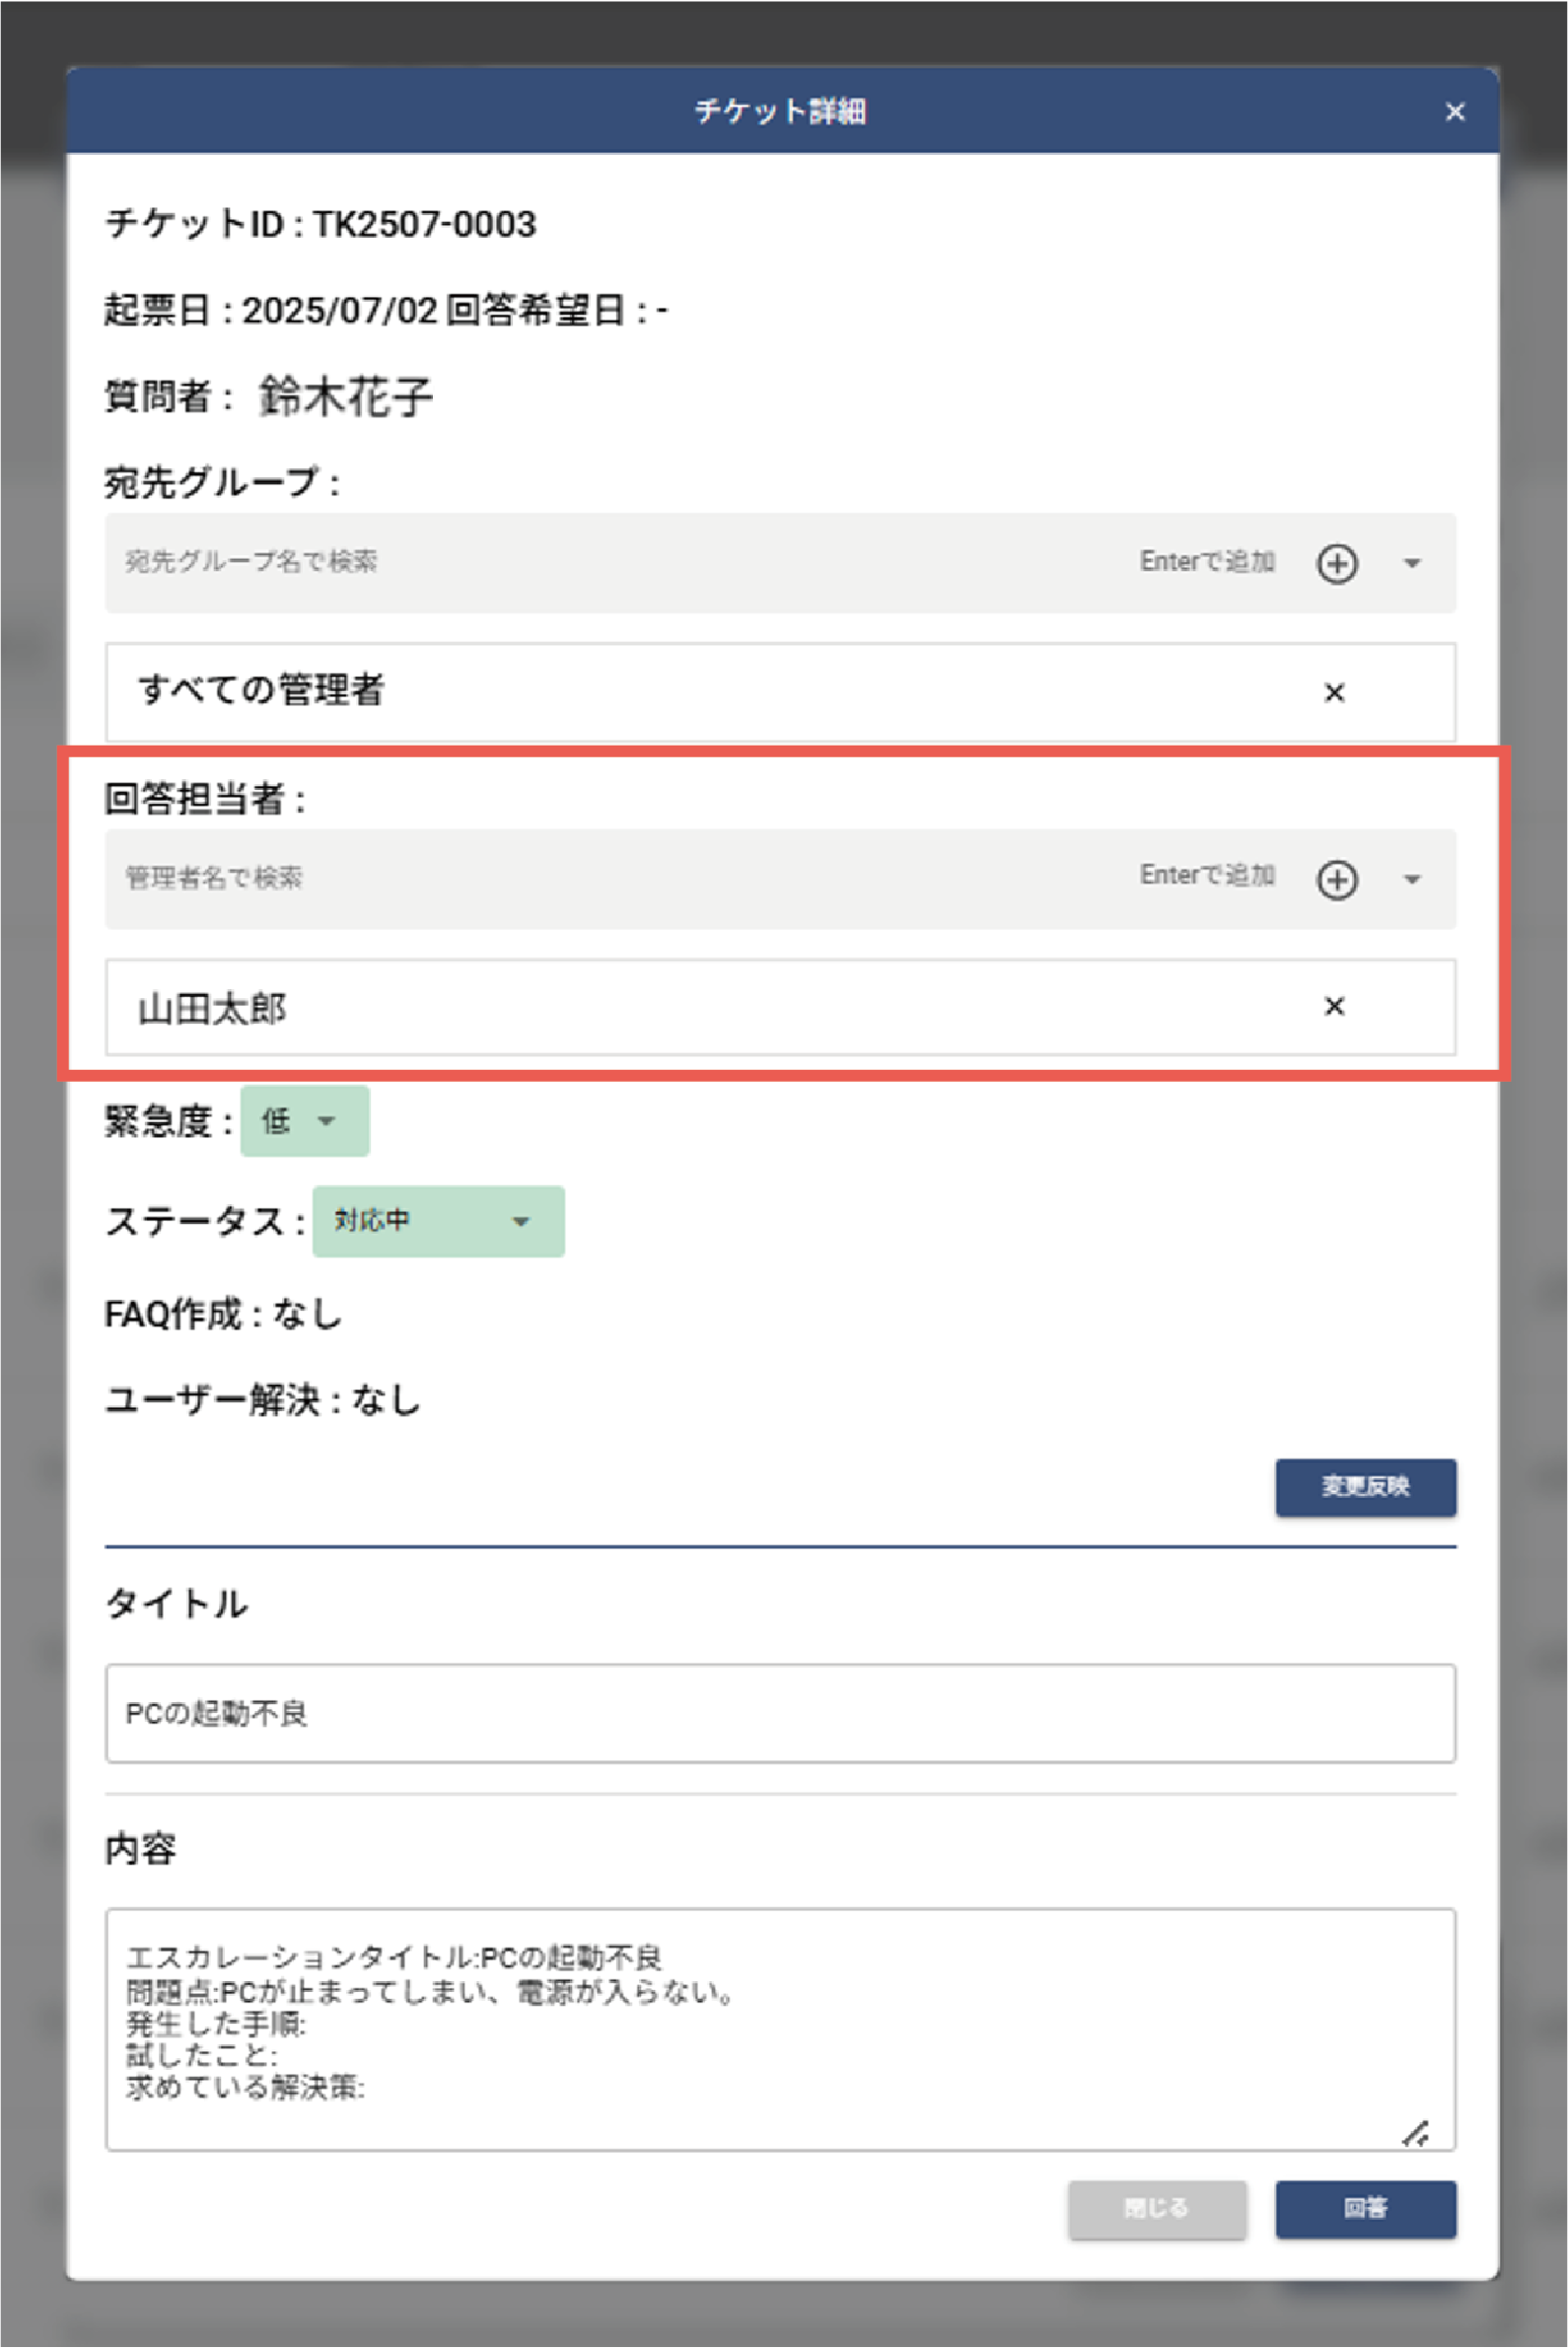
Task: Open the ステータス dropdown showing 対応中
Action: click(x=438, y=1221)
